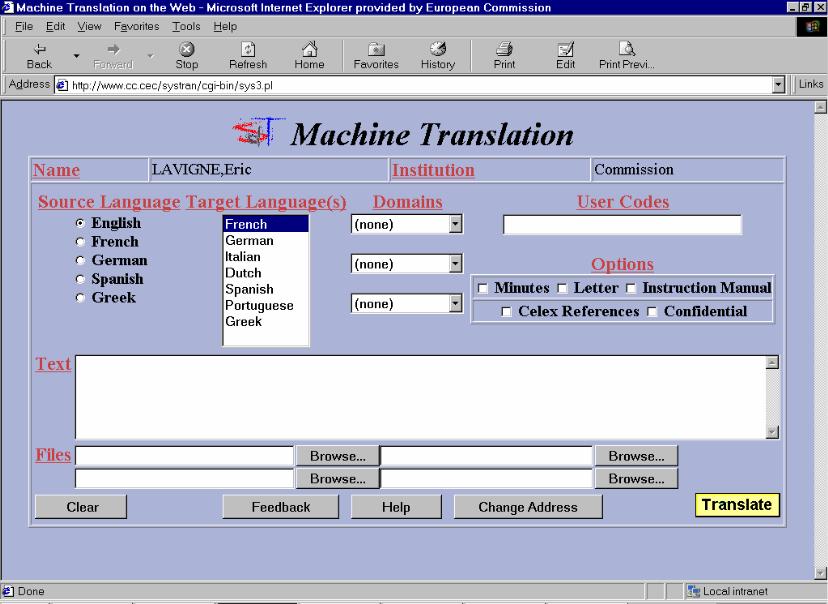This screenshot has height=604, width=828.
Task: Click the Back toolbar icon
Action: (x=39, y=56)
